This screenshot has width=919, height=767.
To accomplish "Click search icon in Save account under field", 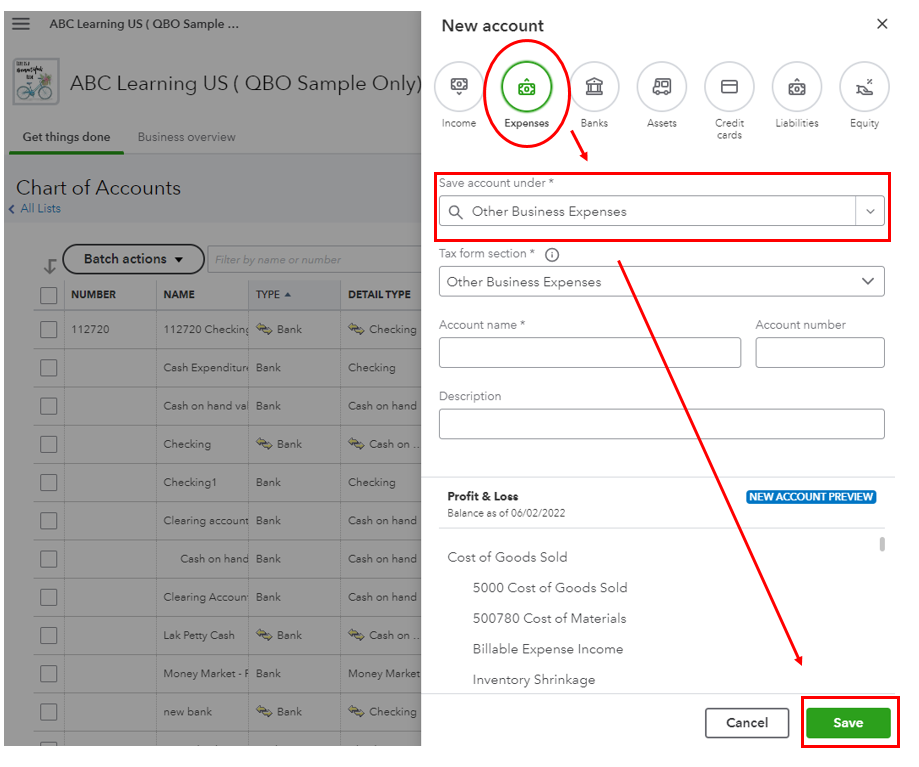I will coord(455,212).
